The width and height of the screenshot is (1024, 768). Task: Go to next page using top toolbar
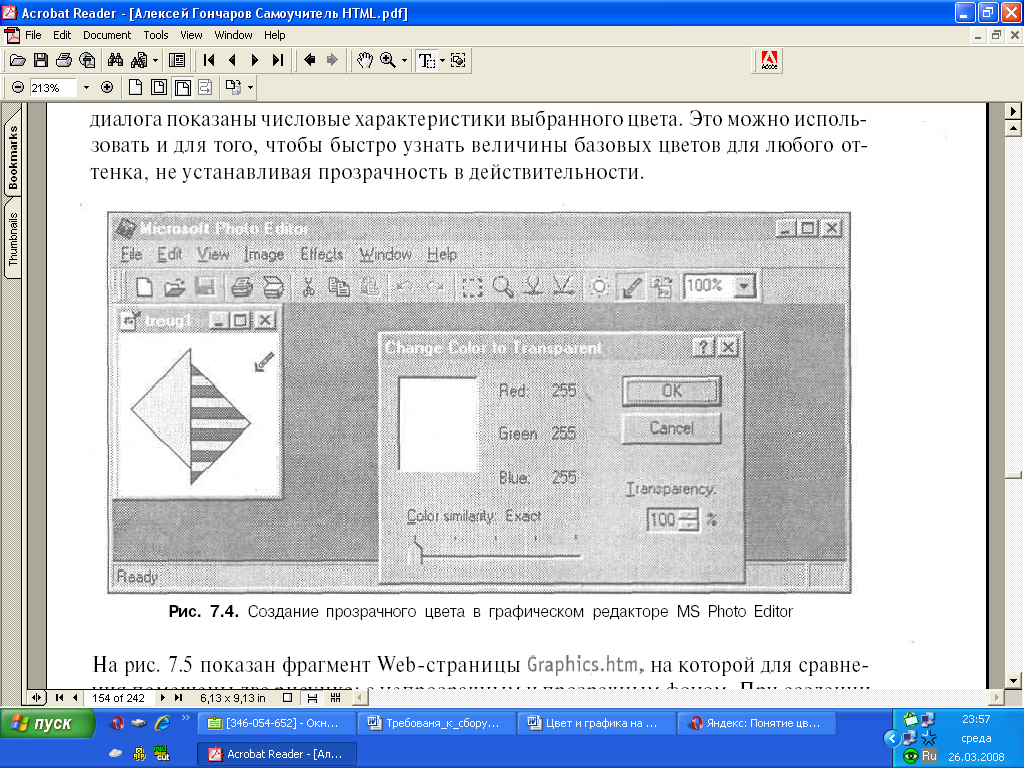255,61
